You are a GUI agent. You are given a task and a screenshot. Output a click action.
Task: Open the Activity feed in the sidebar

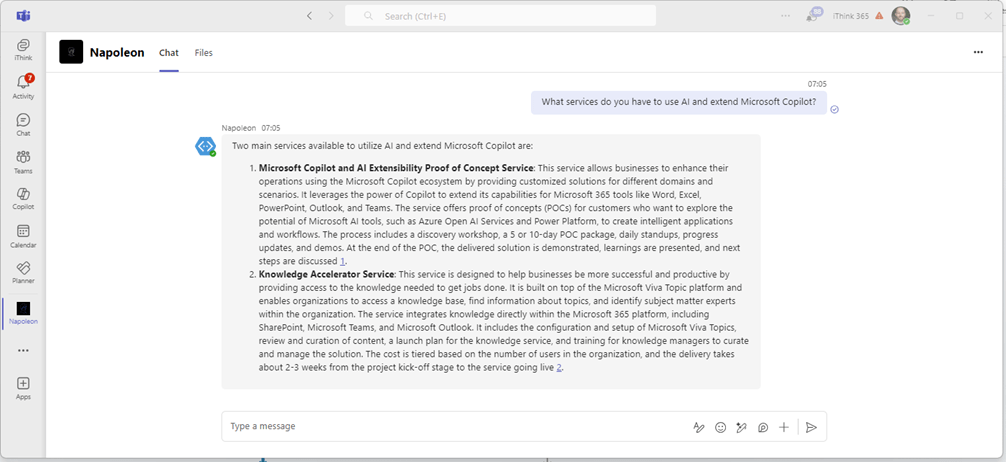(22, 86)
